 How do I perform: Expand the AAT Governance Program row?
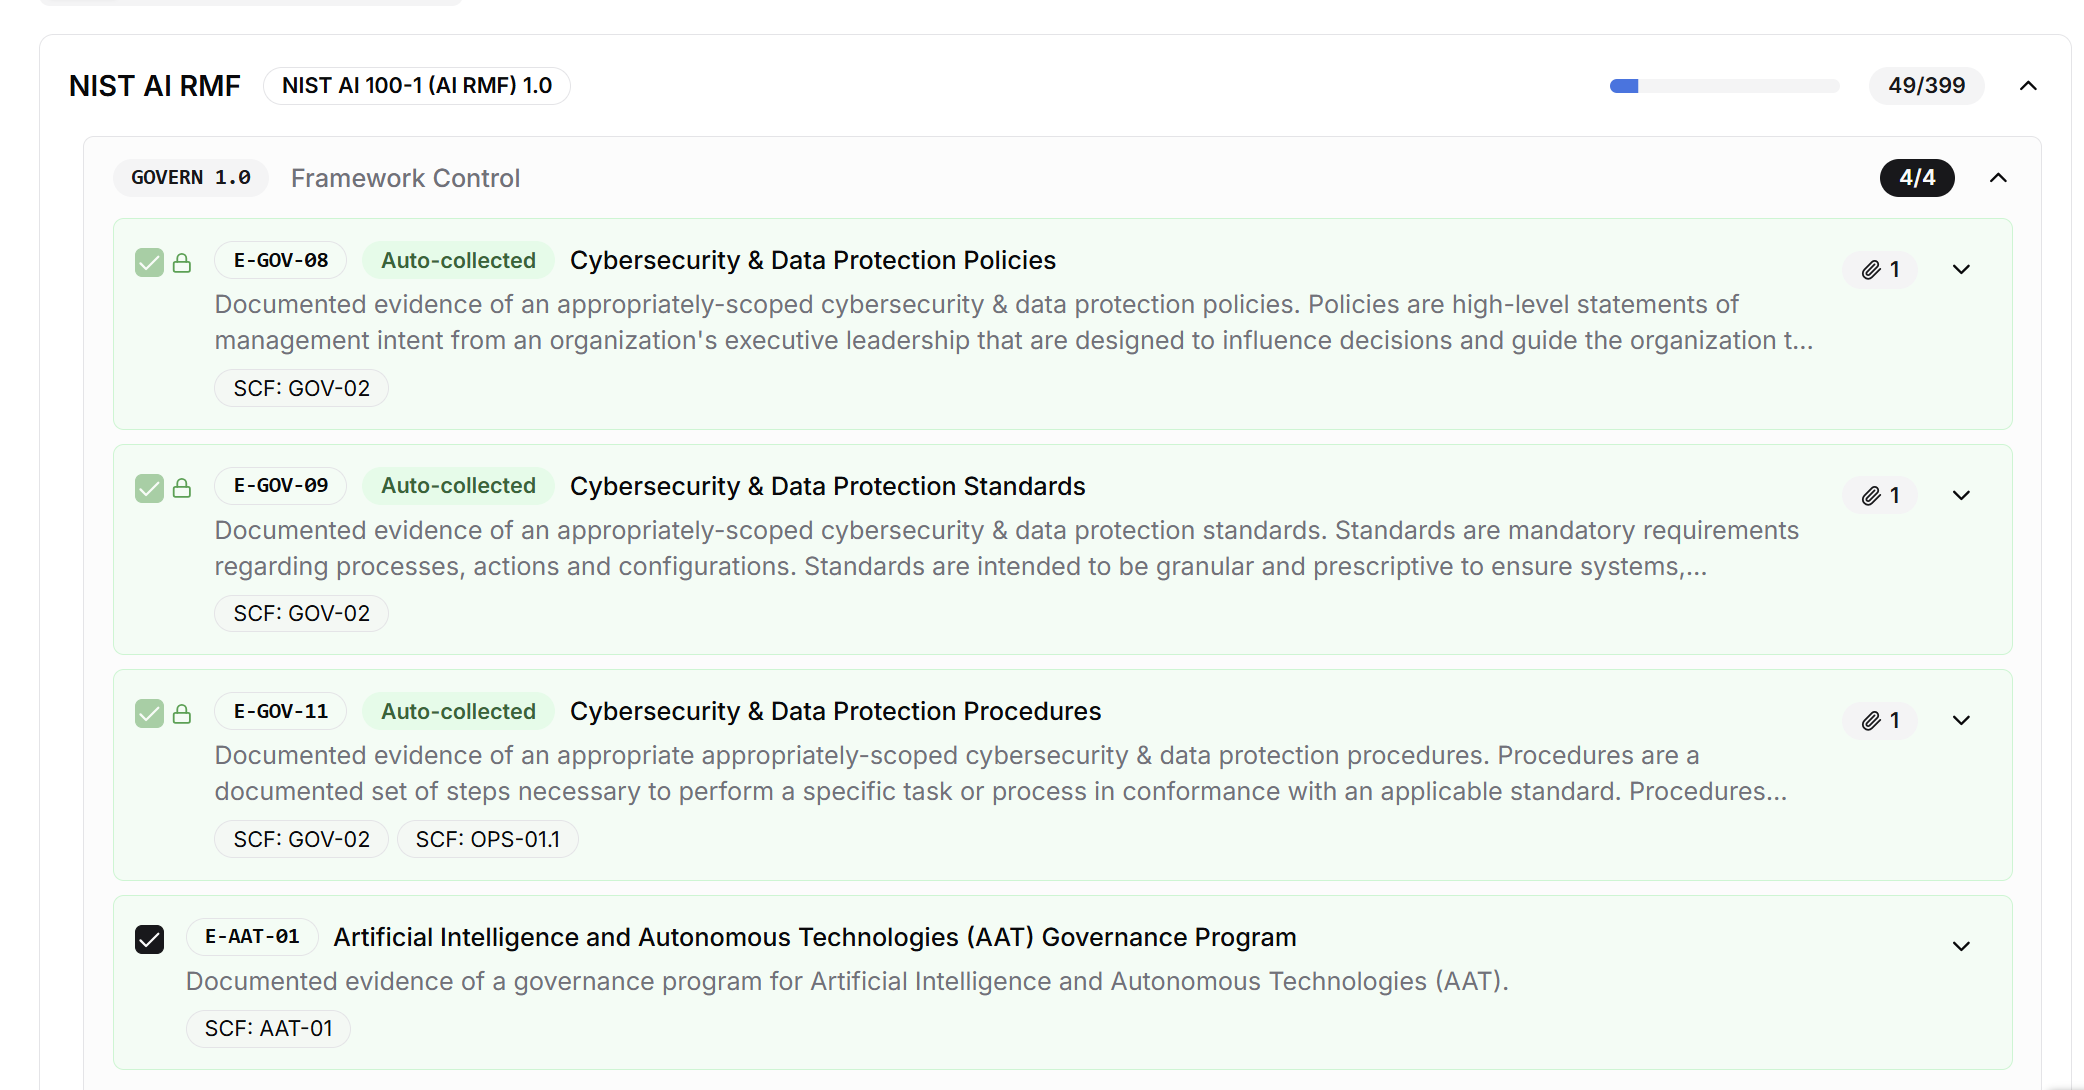[1961, 946]
